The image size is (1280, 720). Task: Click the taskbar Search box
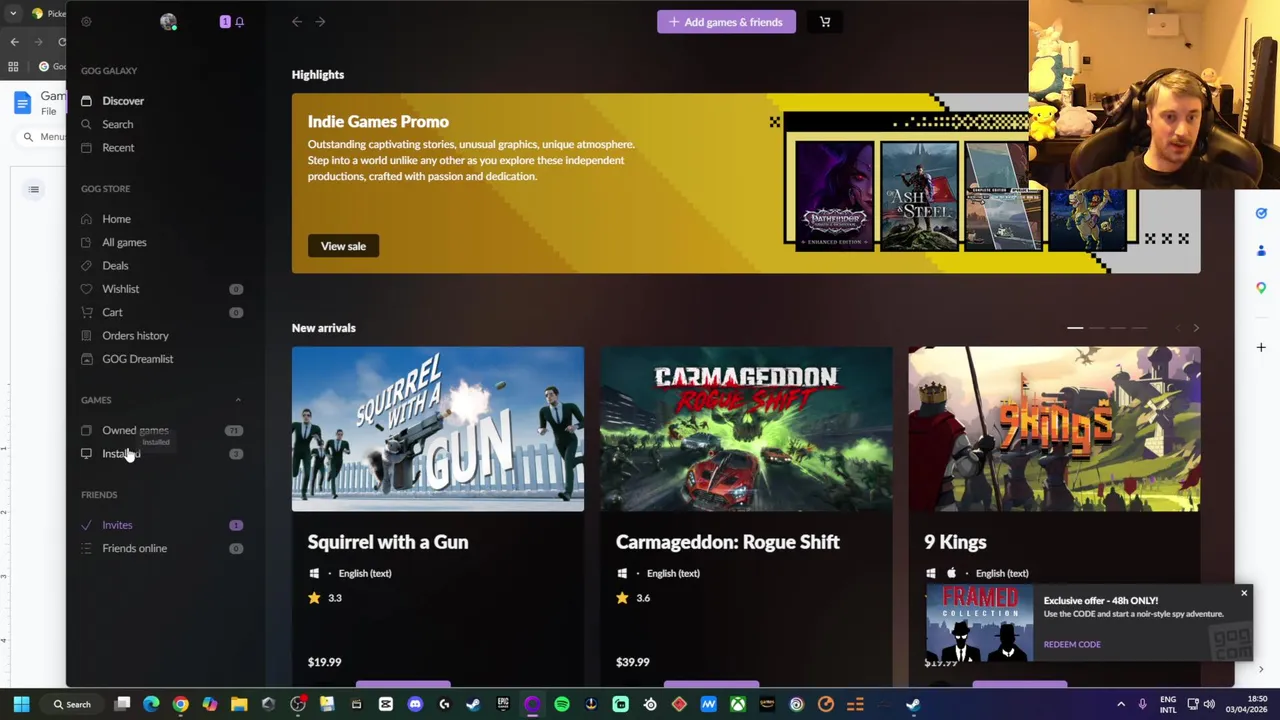72,704
